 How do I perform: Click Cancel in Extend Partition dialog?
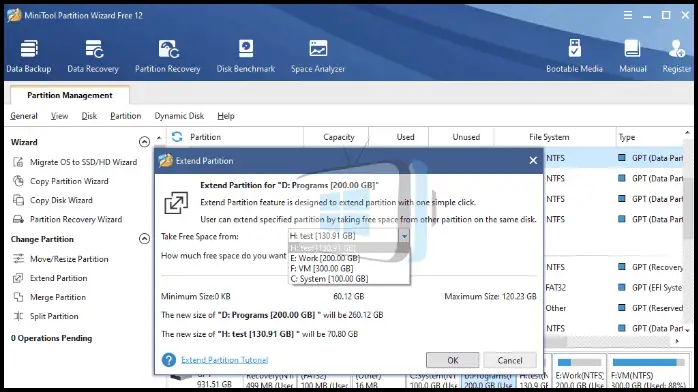[x=510, y=360]
